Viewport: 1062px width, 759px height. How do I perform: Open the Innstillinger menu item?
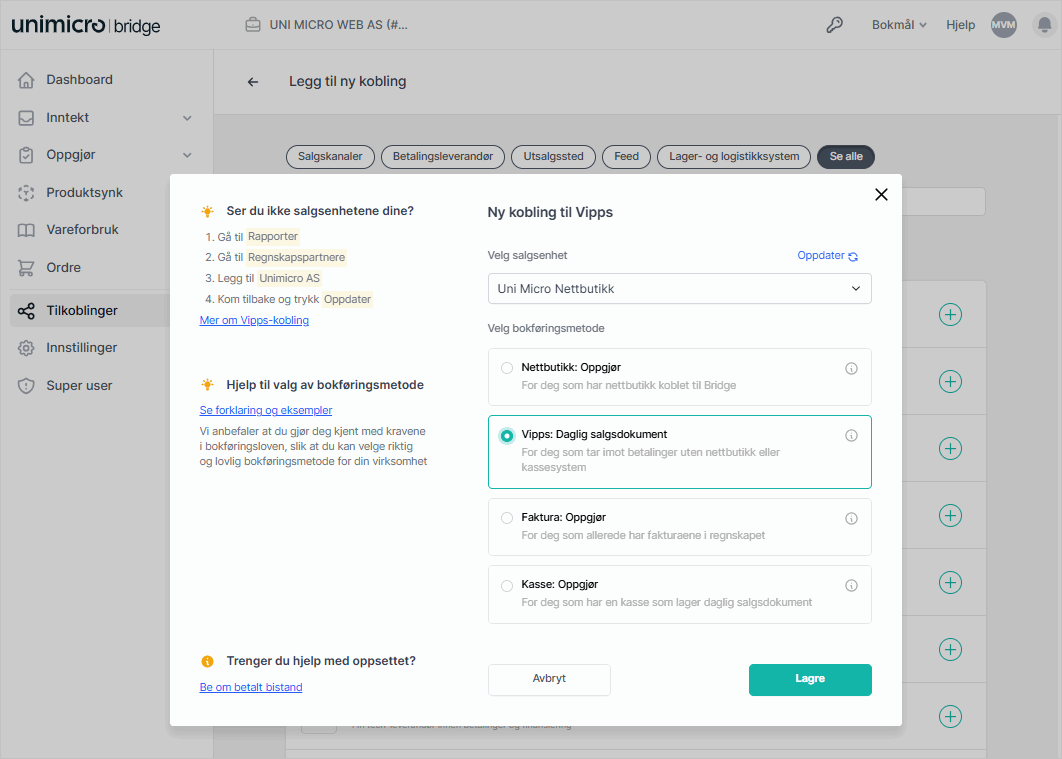pos(81,348)
